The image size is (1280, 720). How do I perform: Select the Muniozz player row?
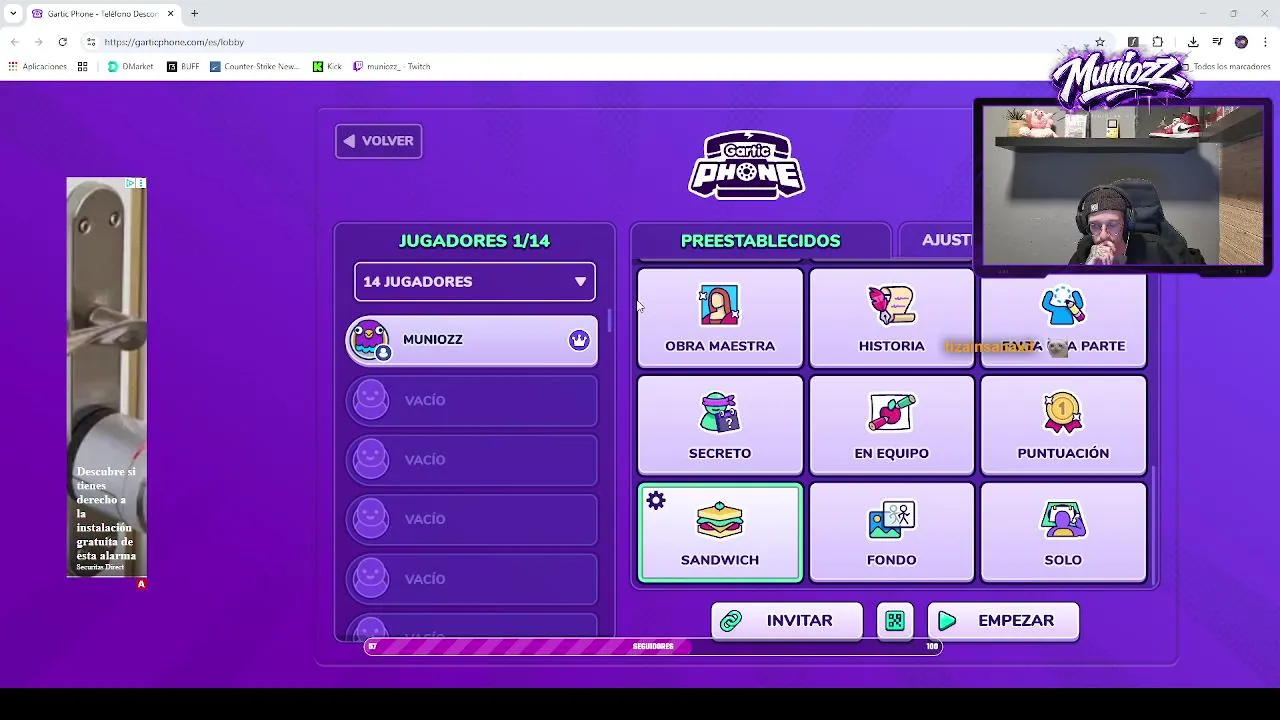[x=472, y=340]
